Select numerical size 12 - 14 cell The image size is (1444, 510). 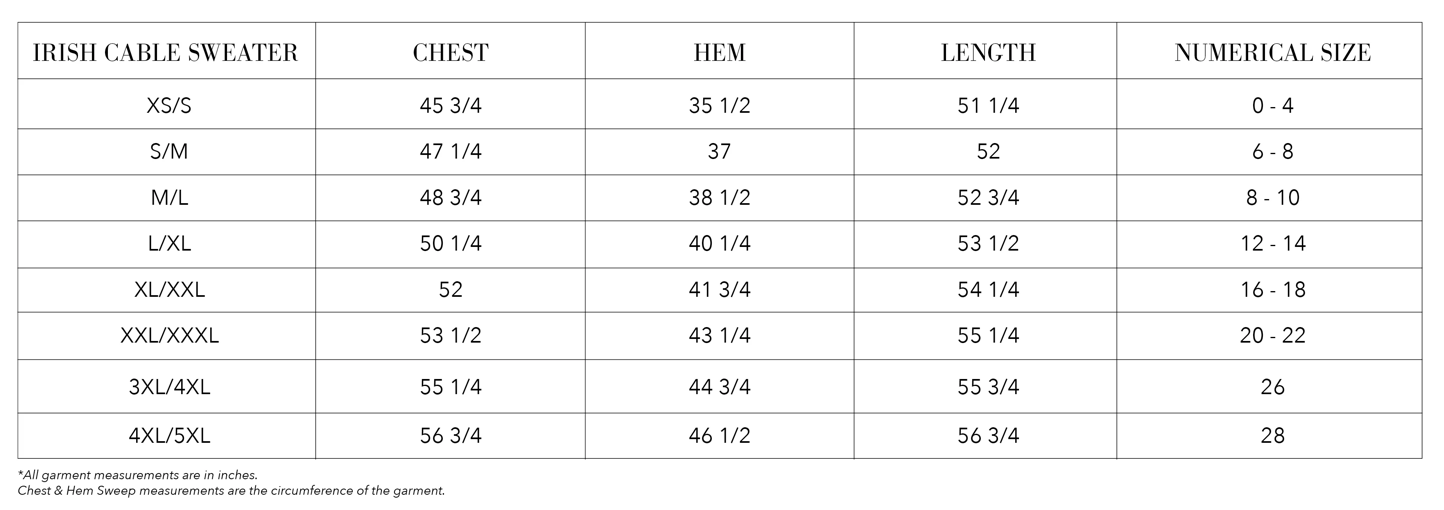(1272, 244)
